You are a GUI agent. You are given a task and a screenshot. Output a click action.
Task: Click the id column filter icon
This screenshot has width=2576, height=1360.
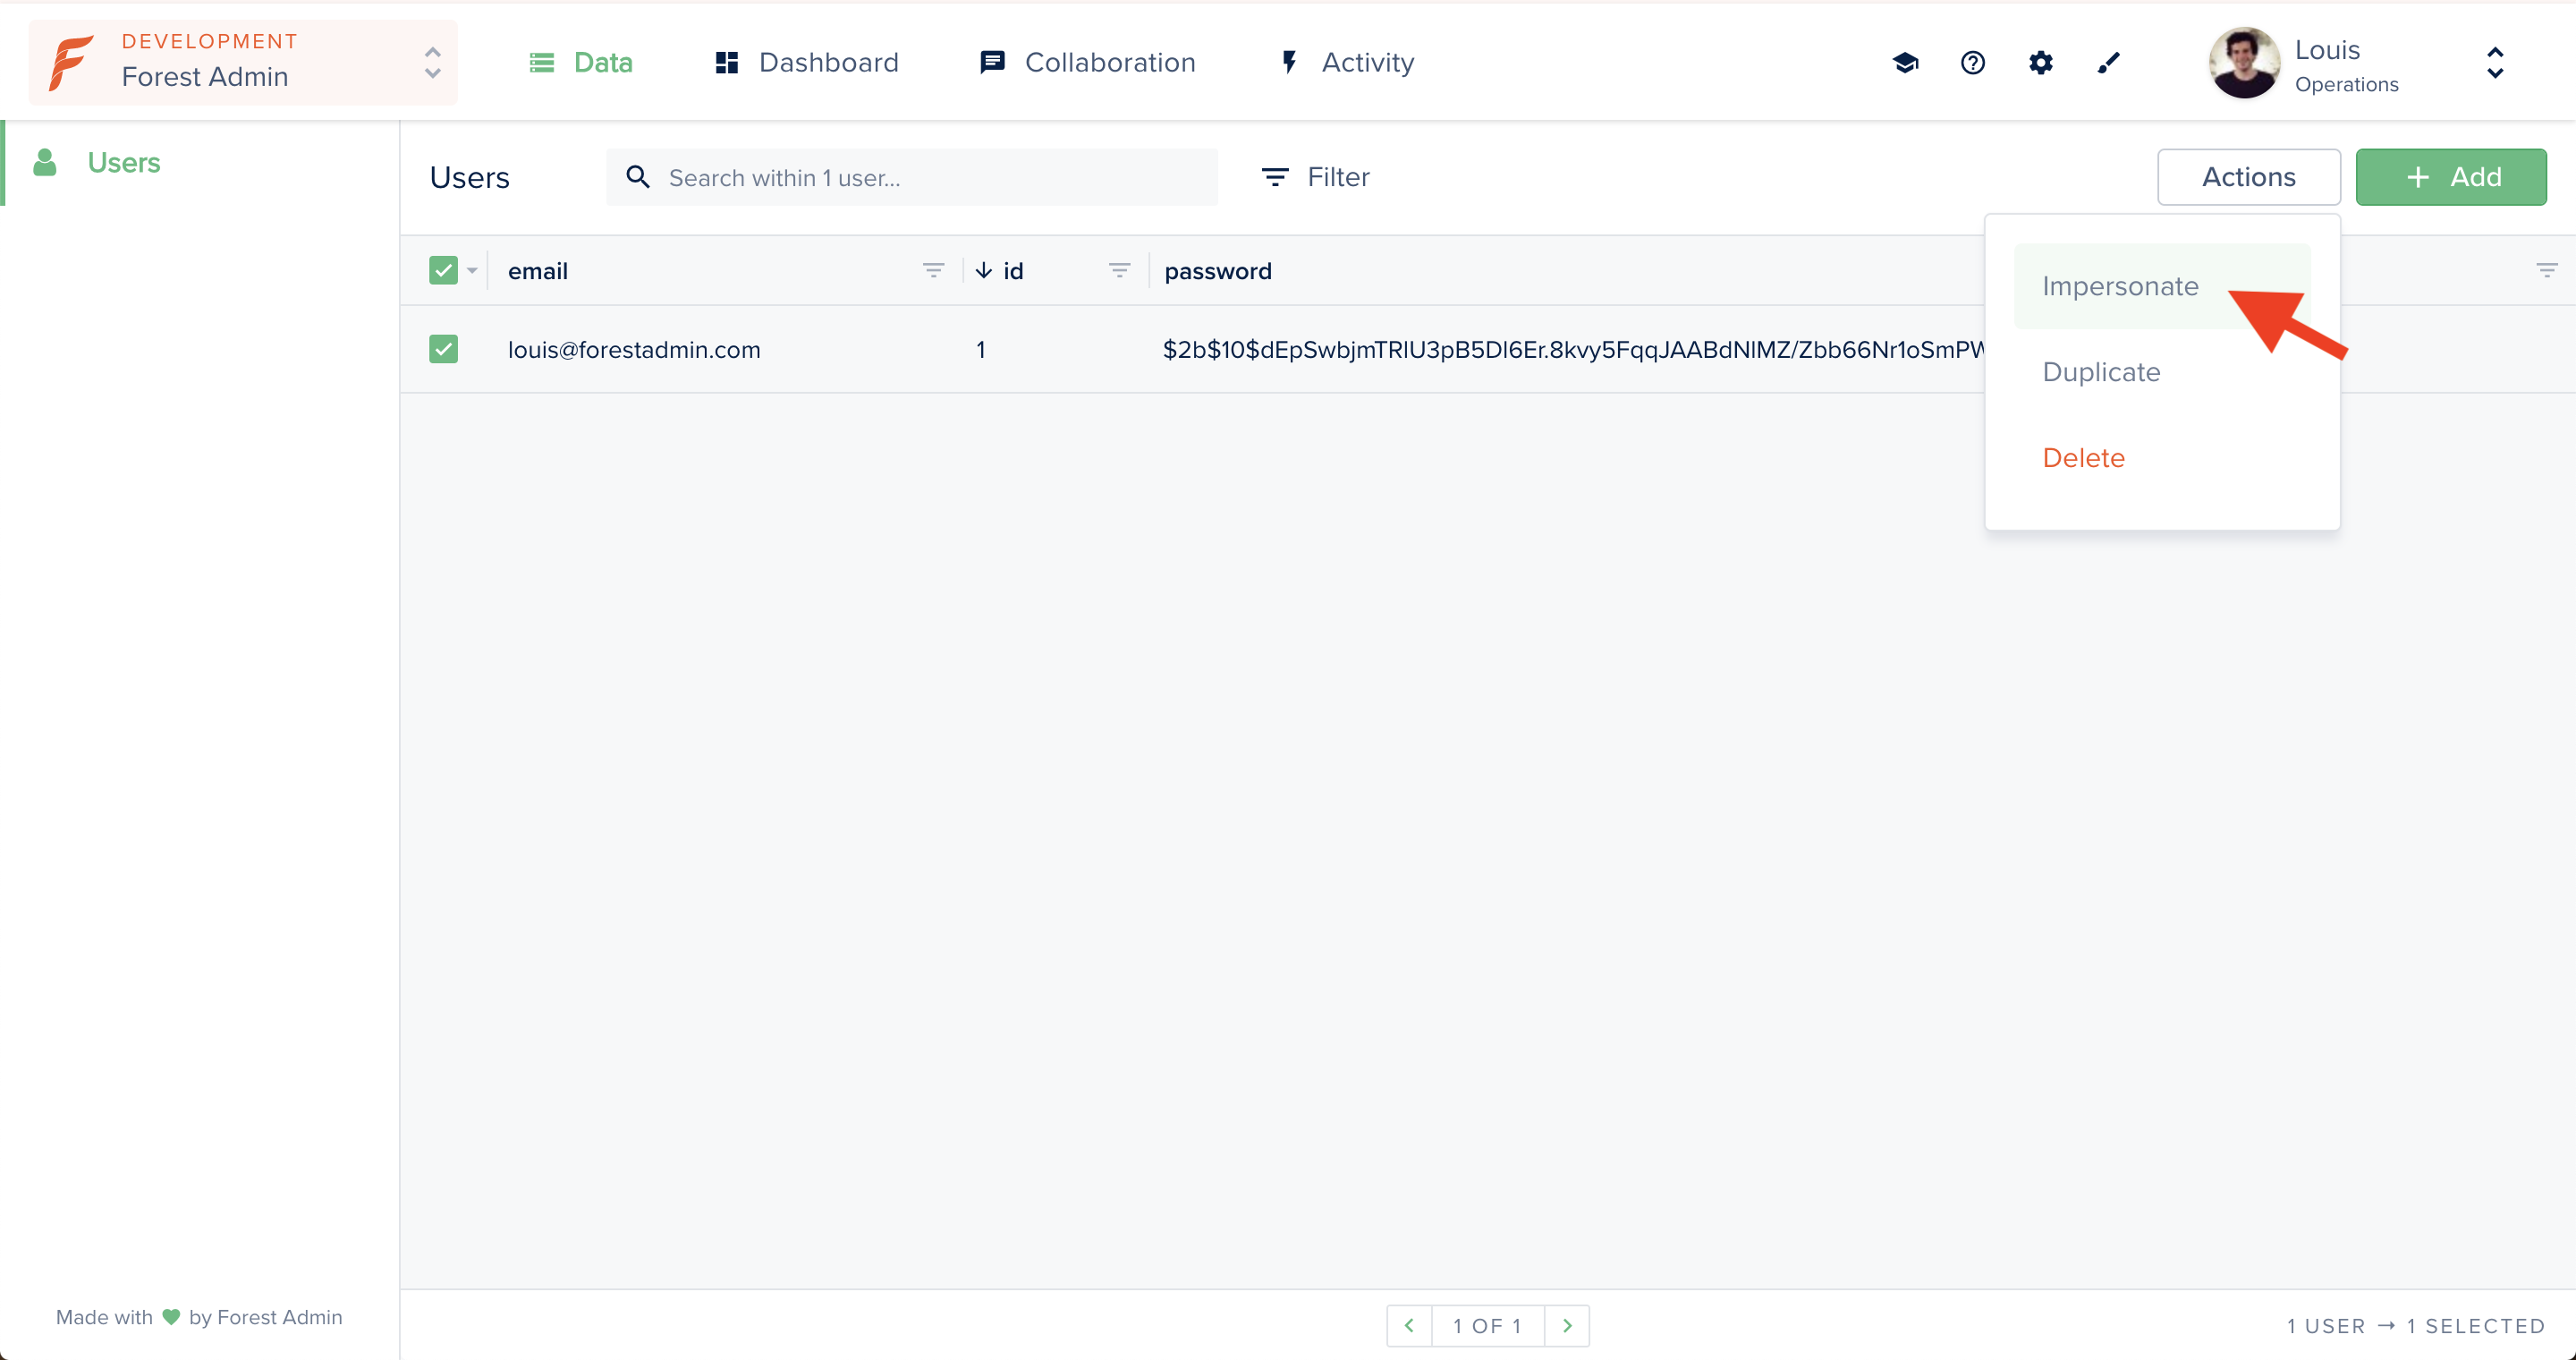(1119, 270)
